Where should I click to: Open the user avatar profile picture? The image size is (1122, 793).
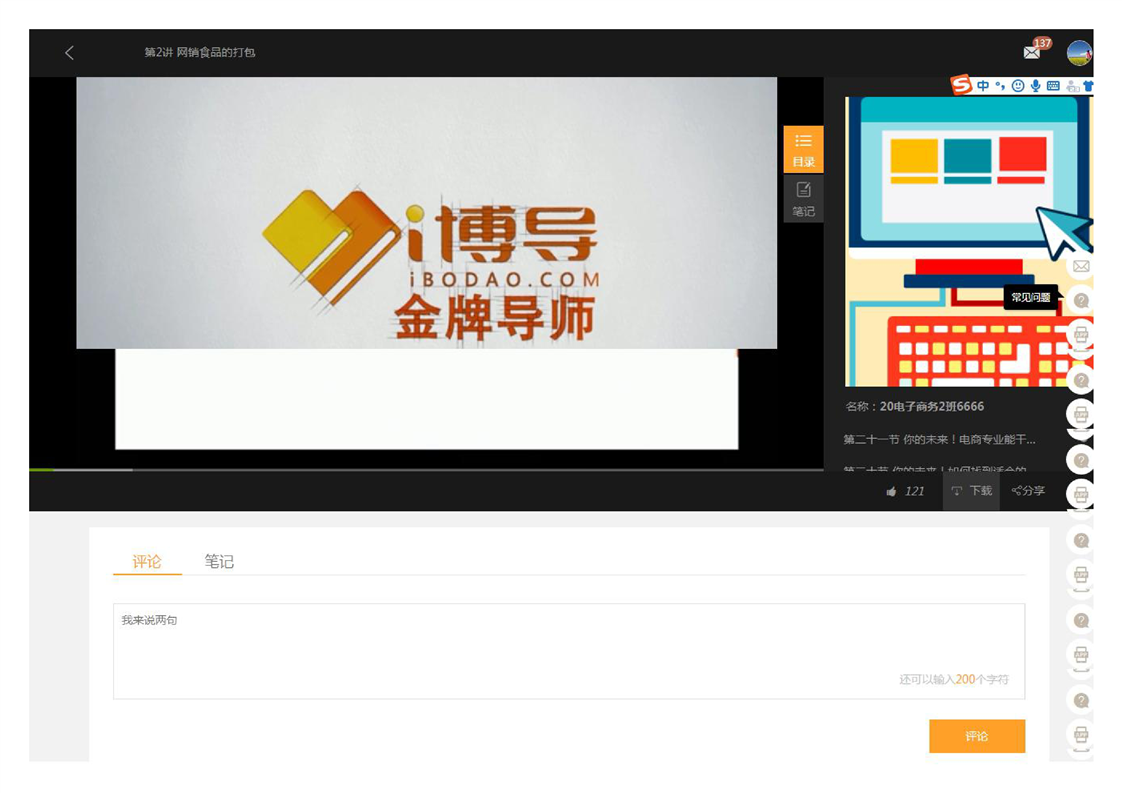click(1079, 53)
